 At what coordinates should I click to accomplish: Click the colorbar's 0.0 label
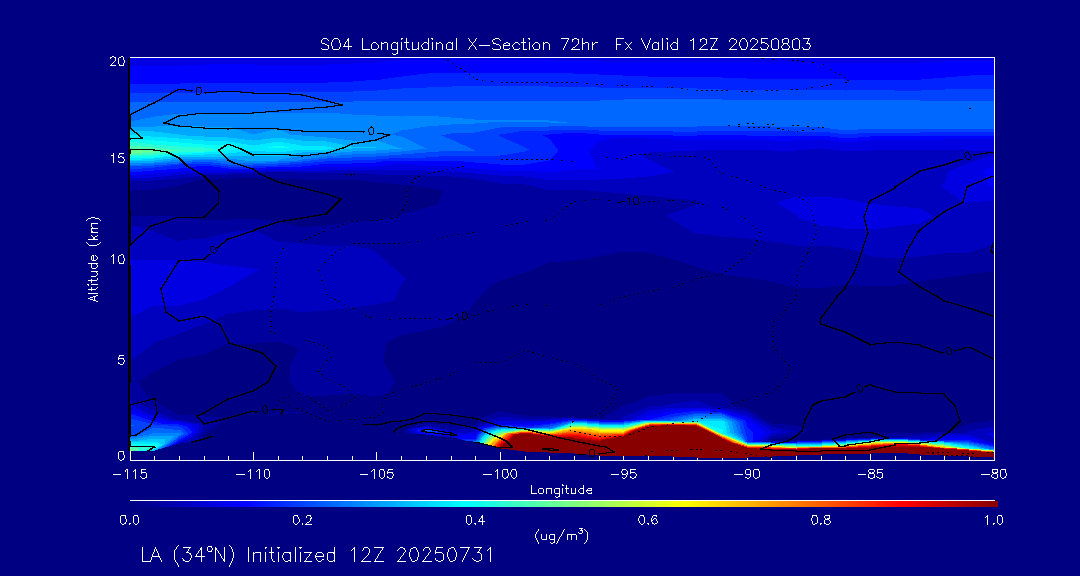(x=130, y=520)
